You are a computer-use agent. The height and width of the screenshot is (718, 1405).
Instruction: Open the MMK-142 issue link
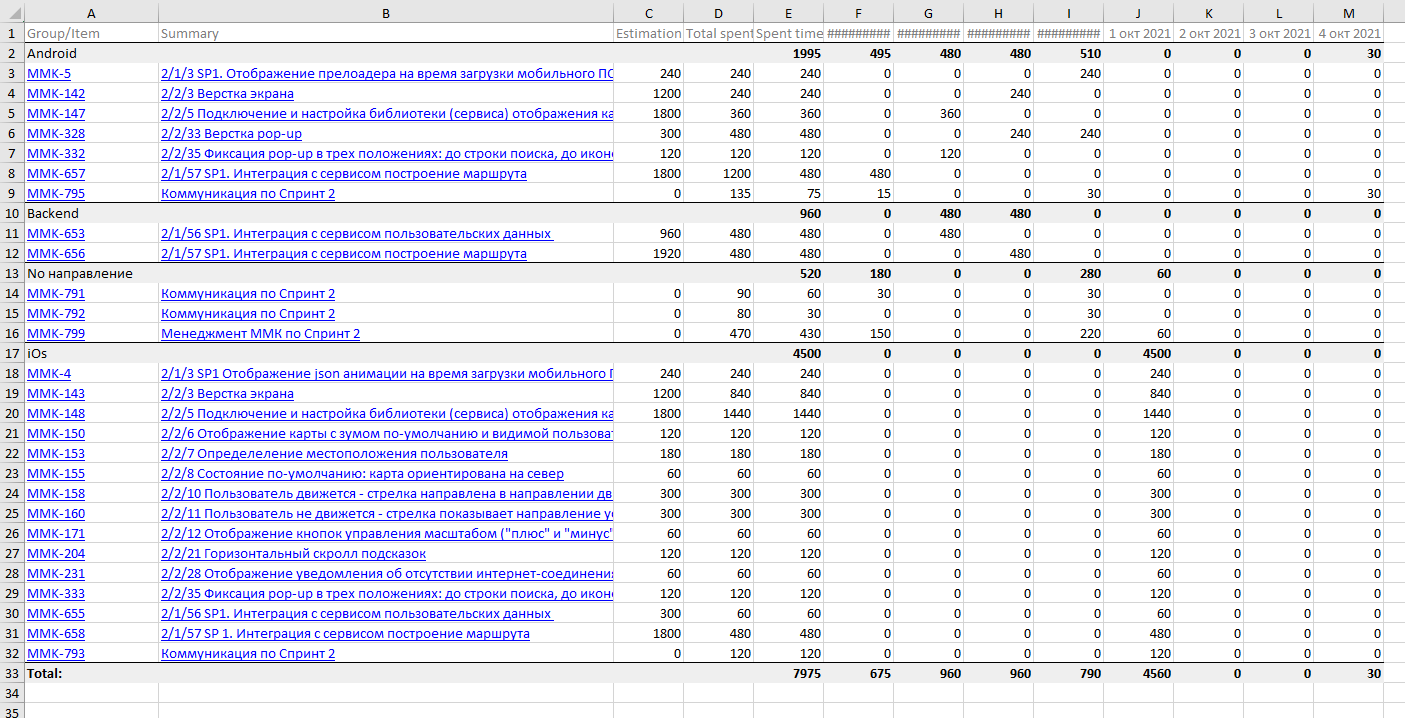[x=55, y=93]
